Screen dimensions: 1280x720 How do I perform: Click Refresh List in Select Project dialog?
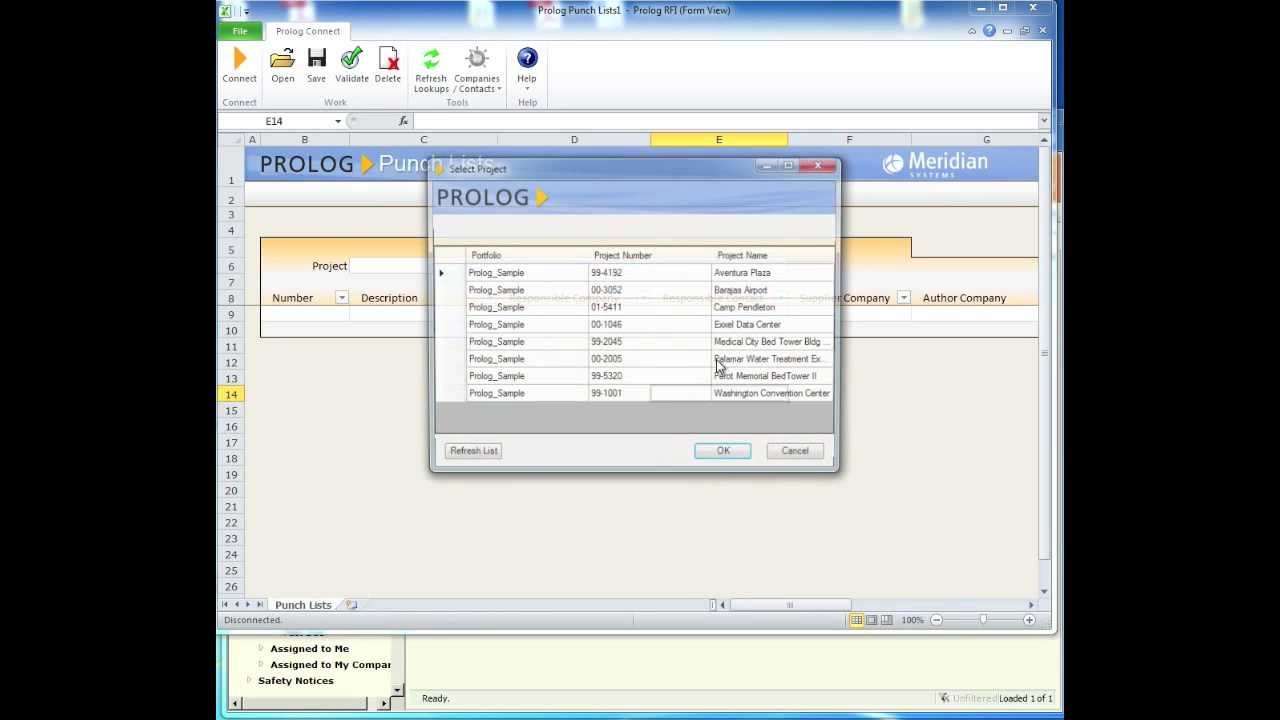474,451
